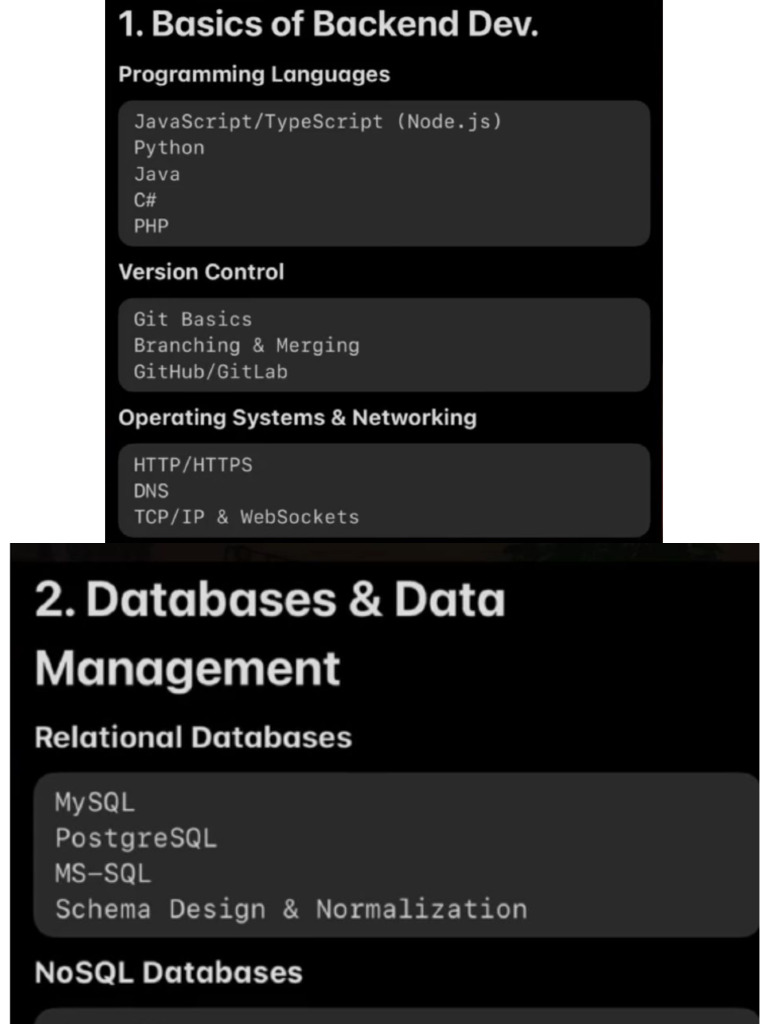The image size is (768, 1024).
Task: Click the Schema Design & Normalization line
Action: [290, 910]
